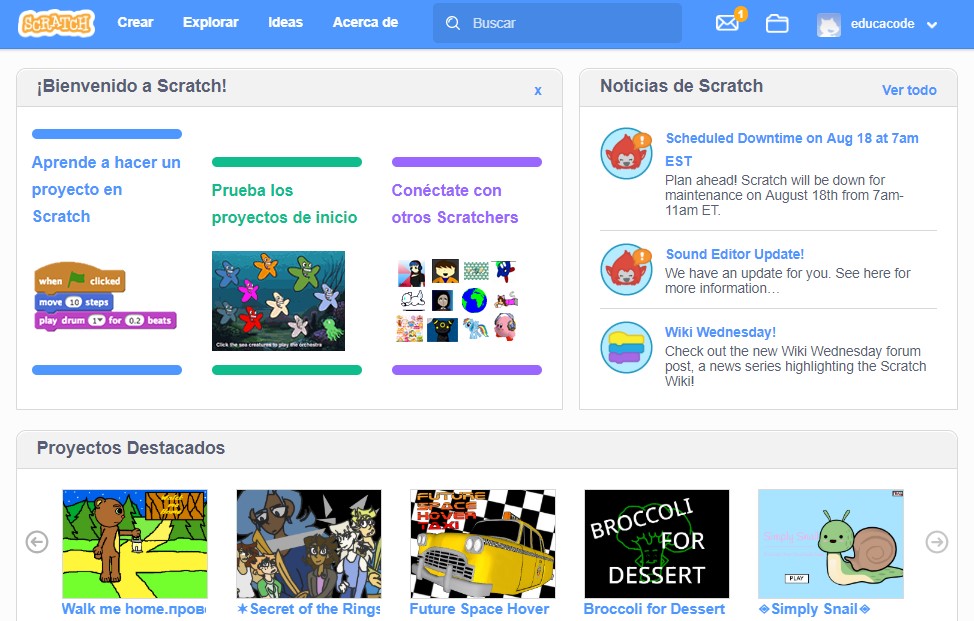Click the 'Secret of the Rings' title

309,609
